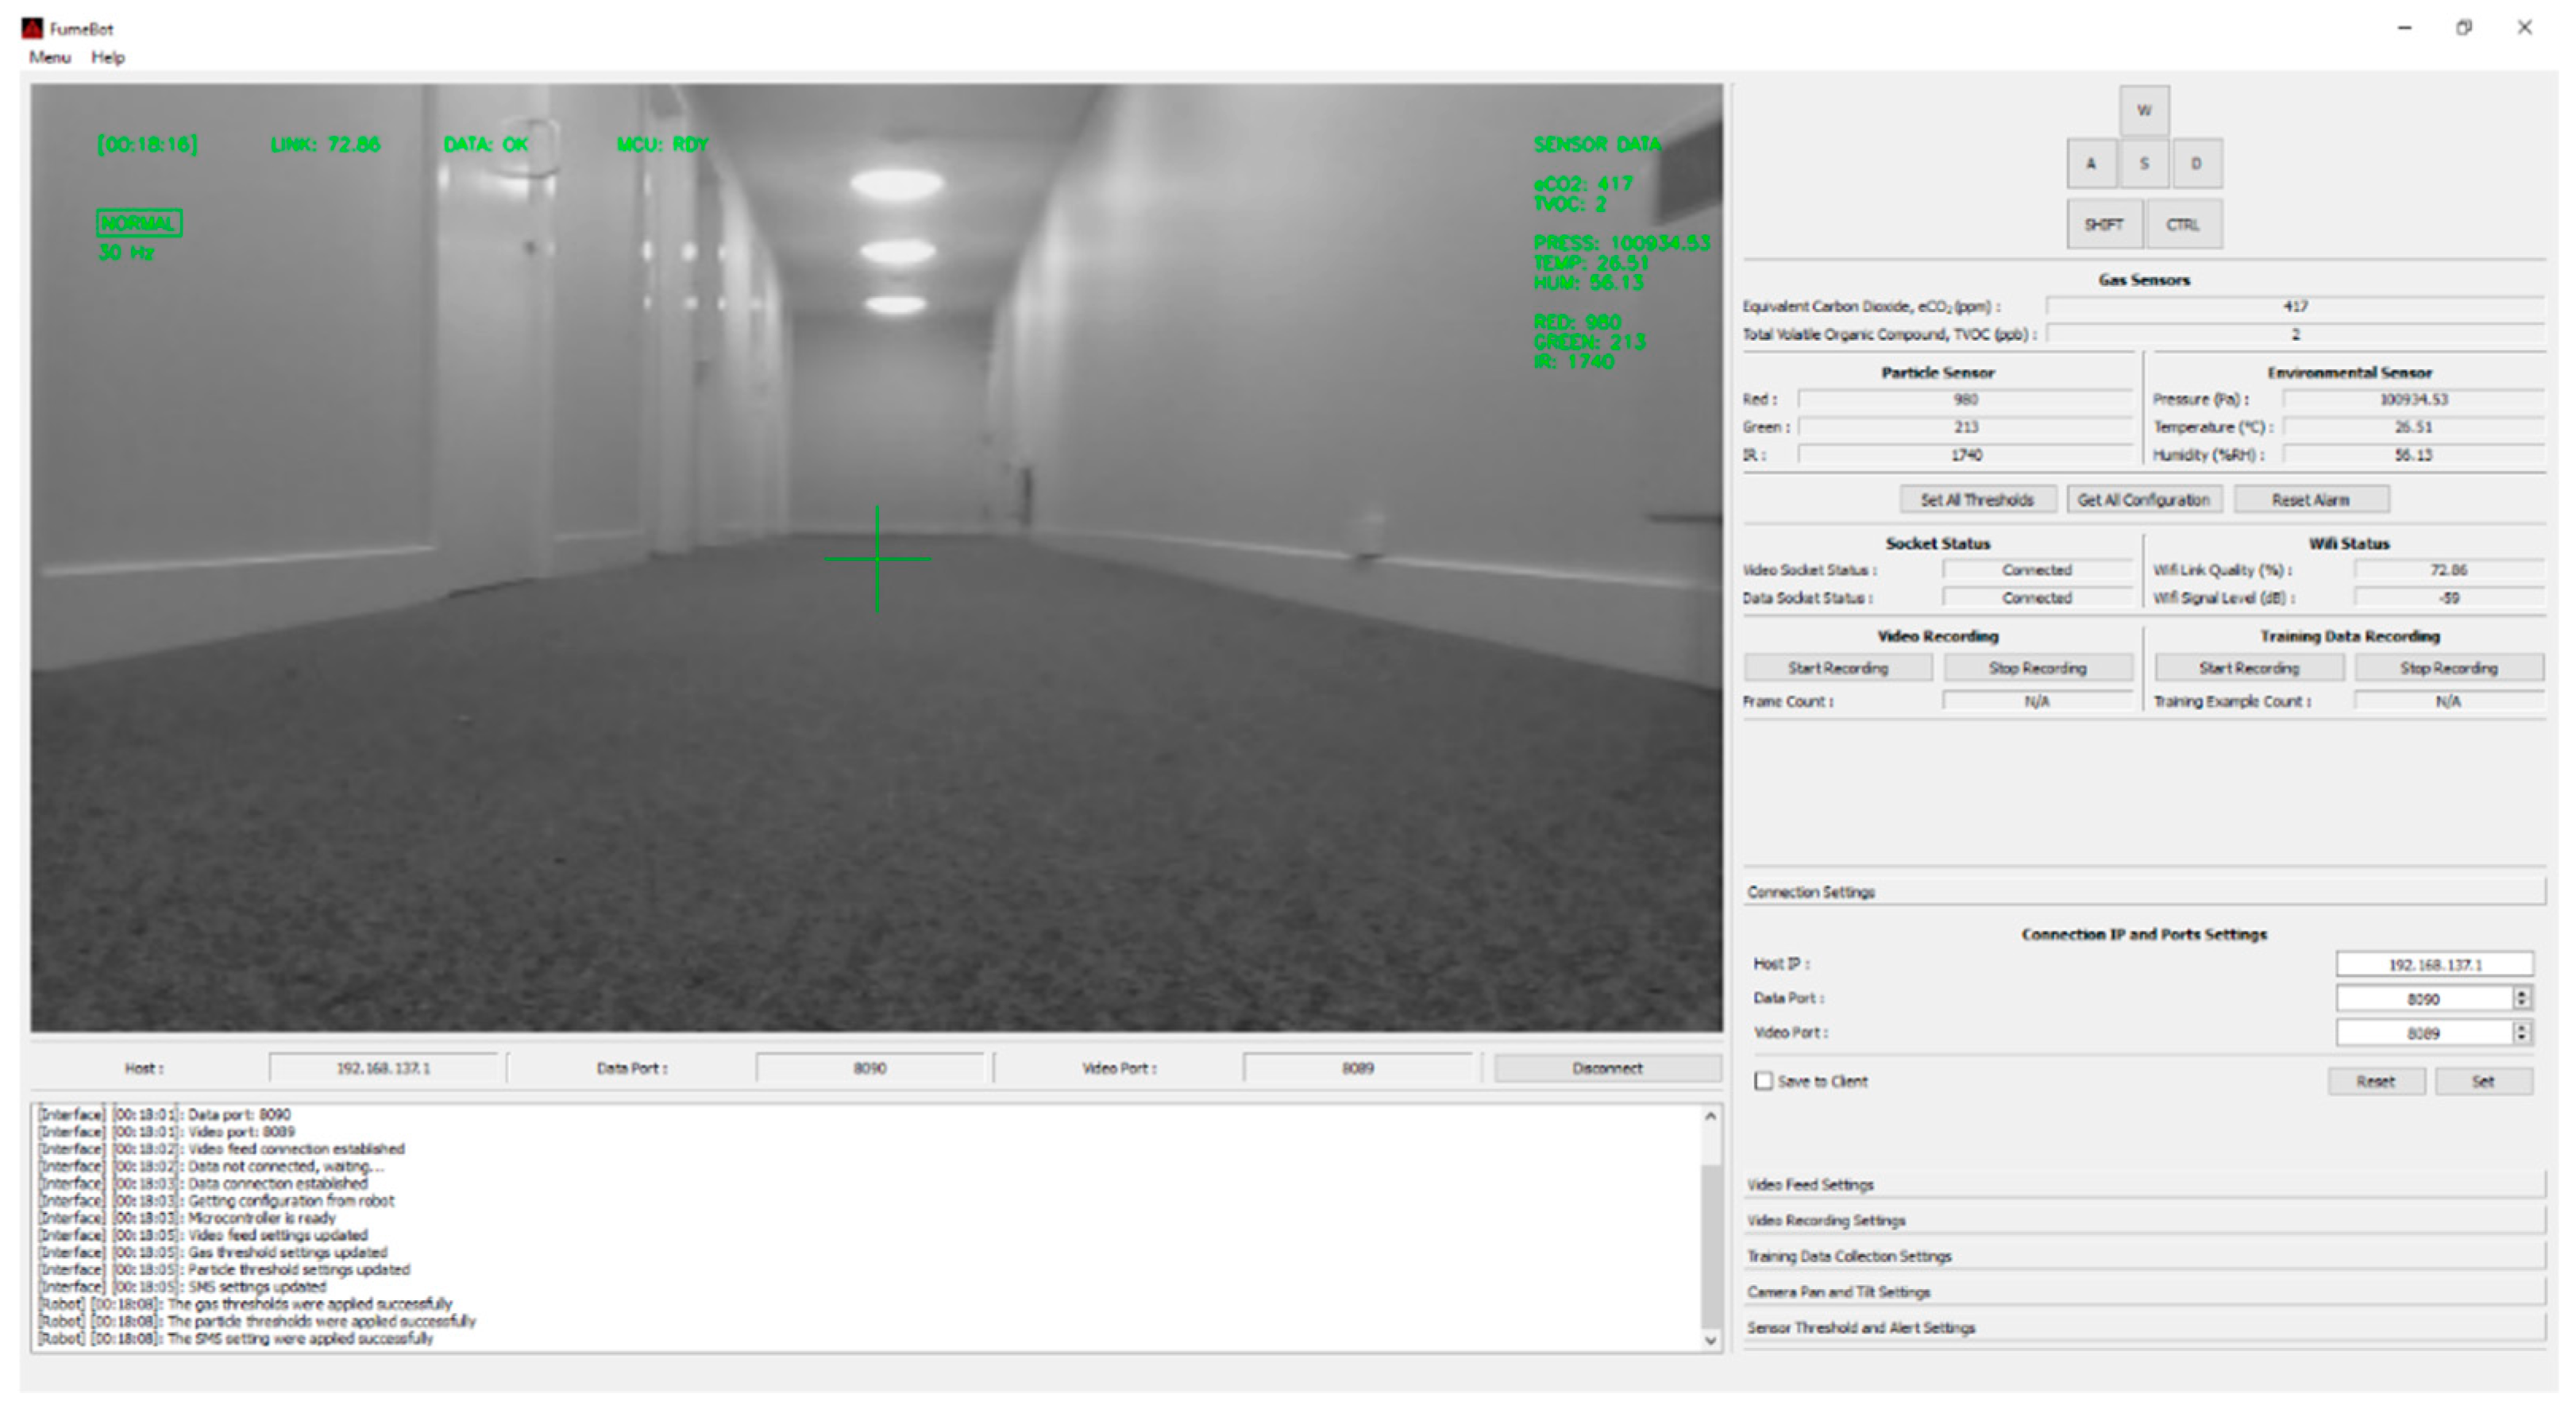Expand Camera Pan and Tilt Settings

tap(2143, 1291)
